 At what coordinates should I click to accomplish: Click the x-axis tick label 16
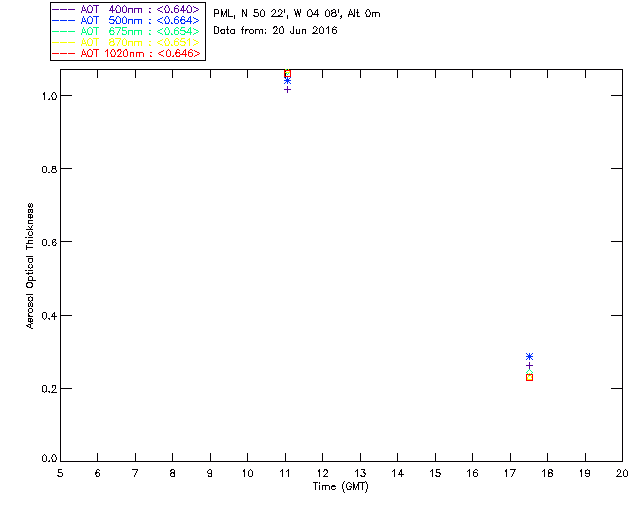[x=472, y=473]
